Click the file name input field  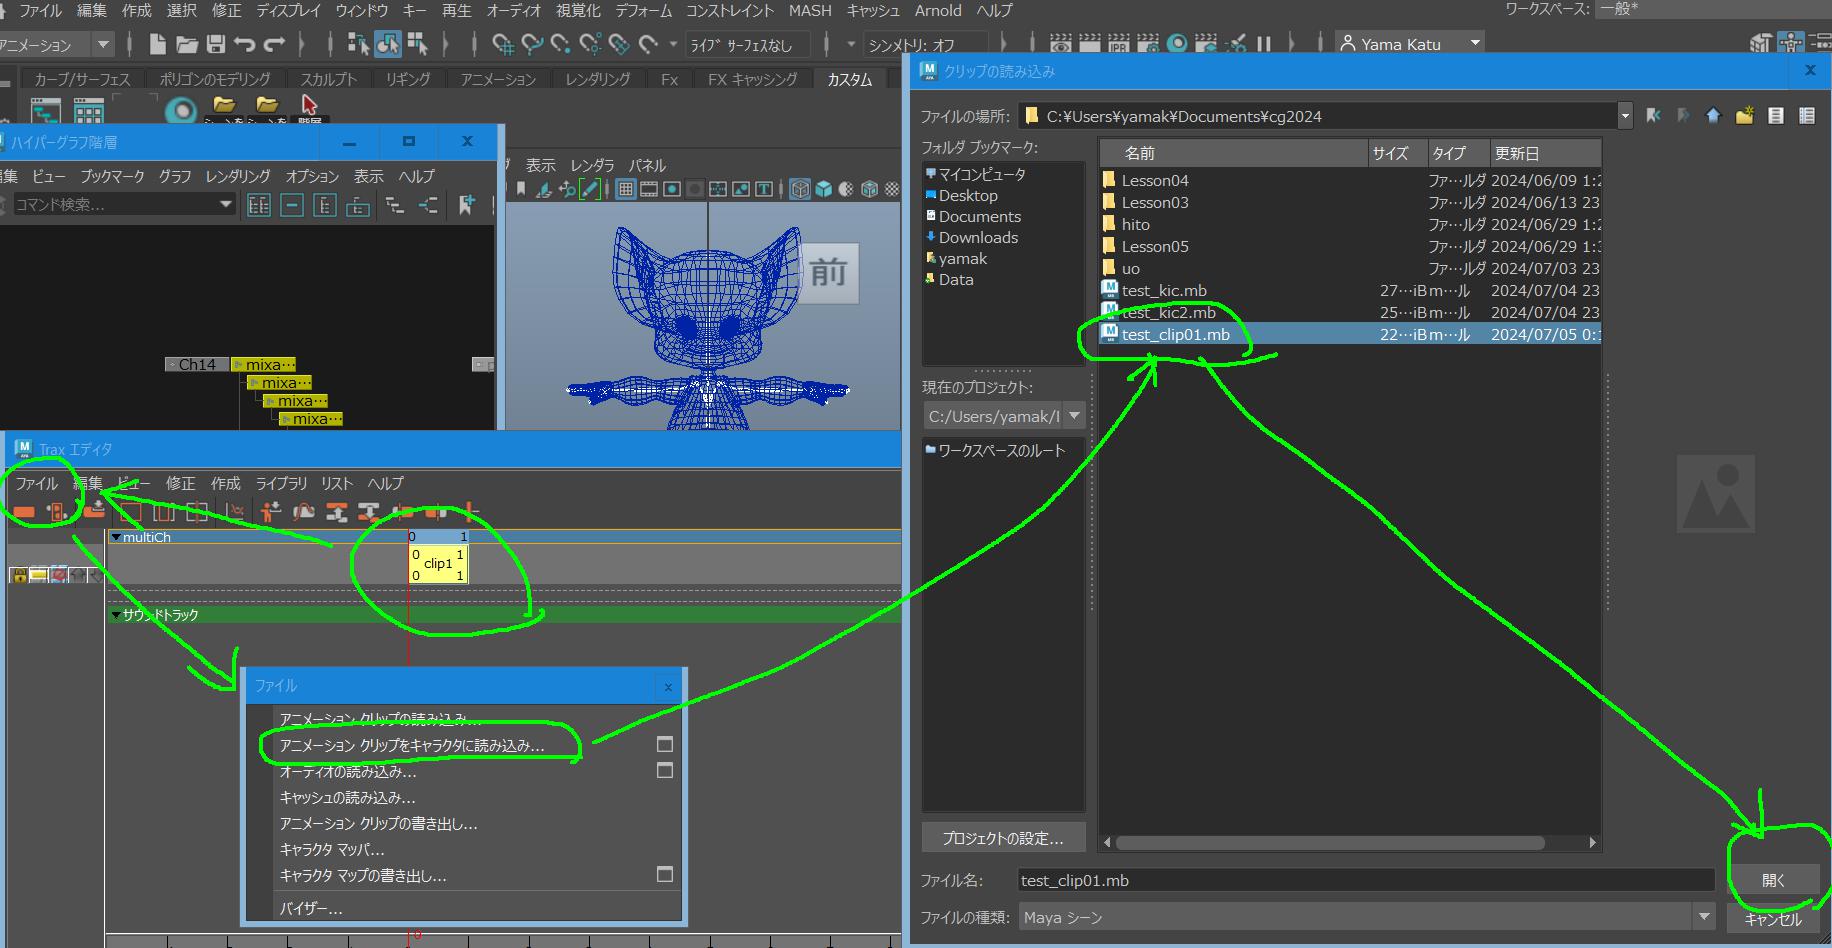tap(1366, 880)
